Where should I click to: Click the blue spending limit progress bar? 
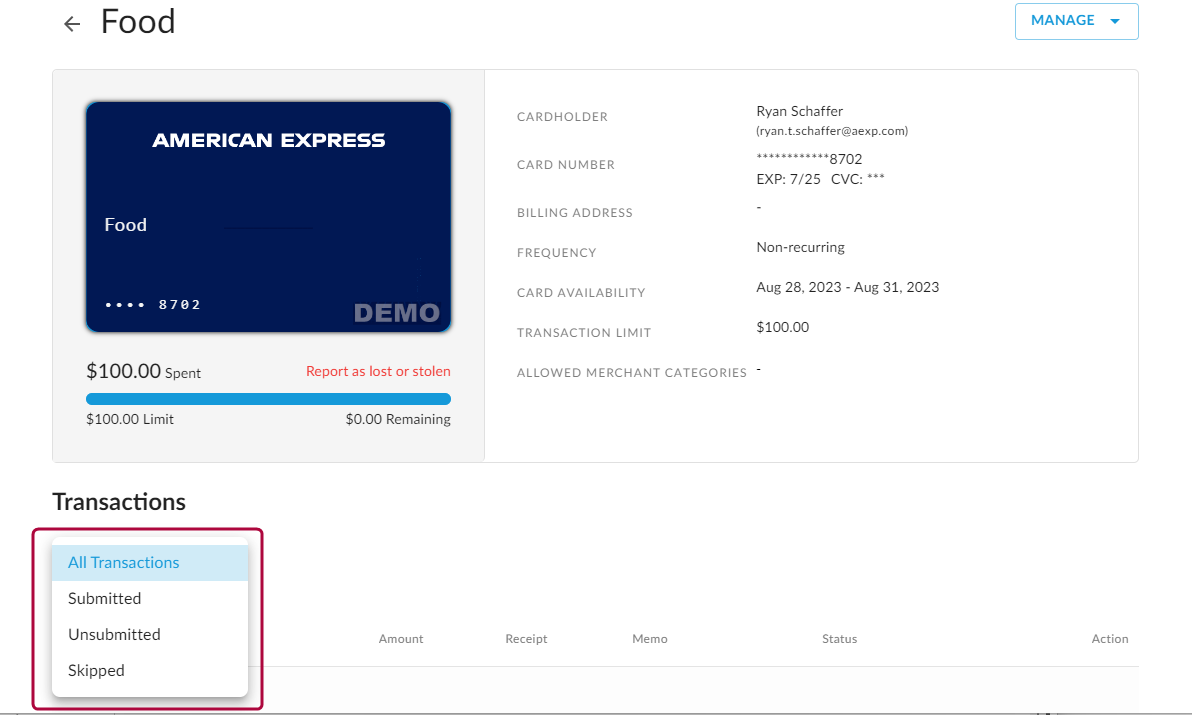268,399
